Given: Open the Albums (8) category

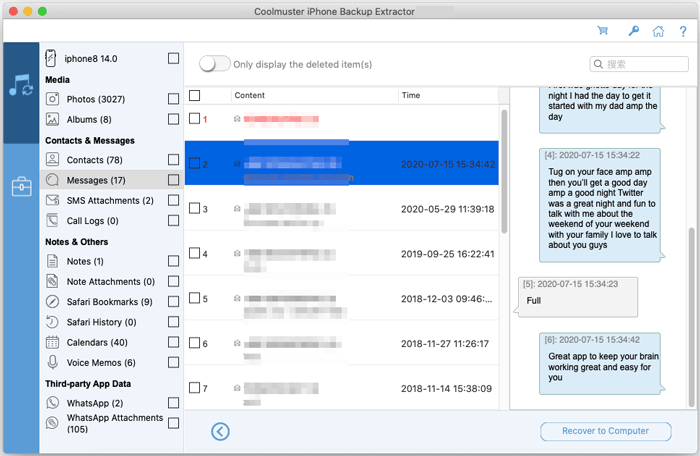Looking at the screenshot, I should tap(89, 120).
